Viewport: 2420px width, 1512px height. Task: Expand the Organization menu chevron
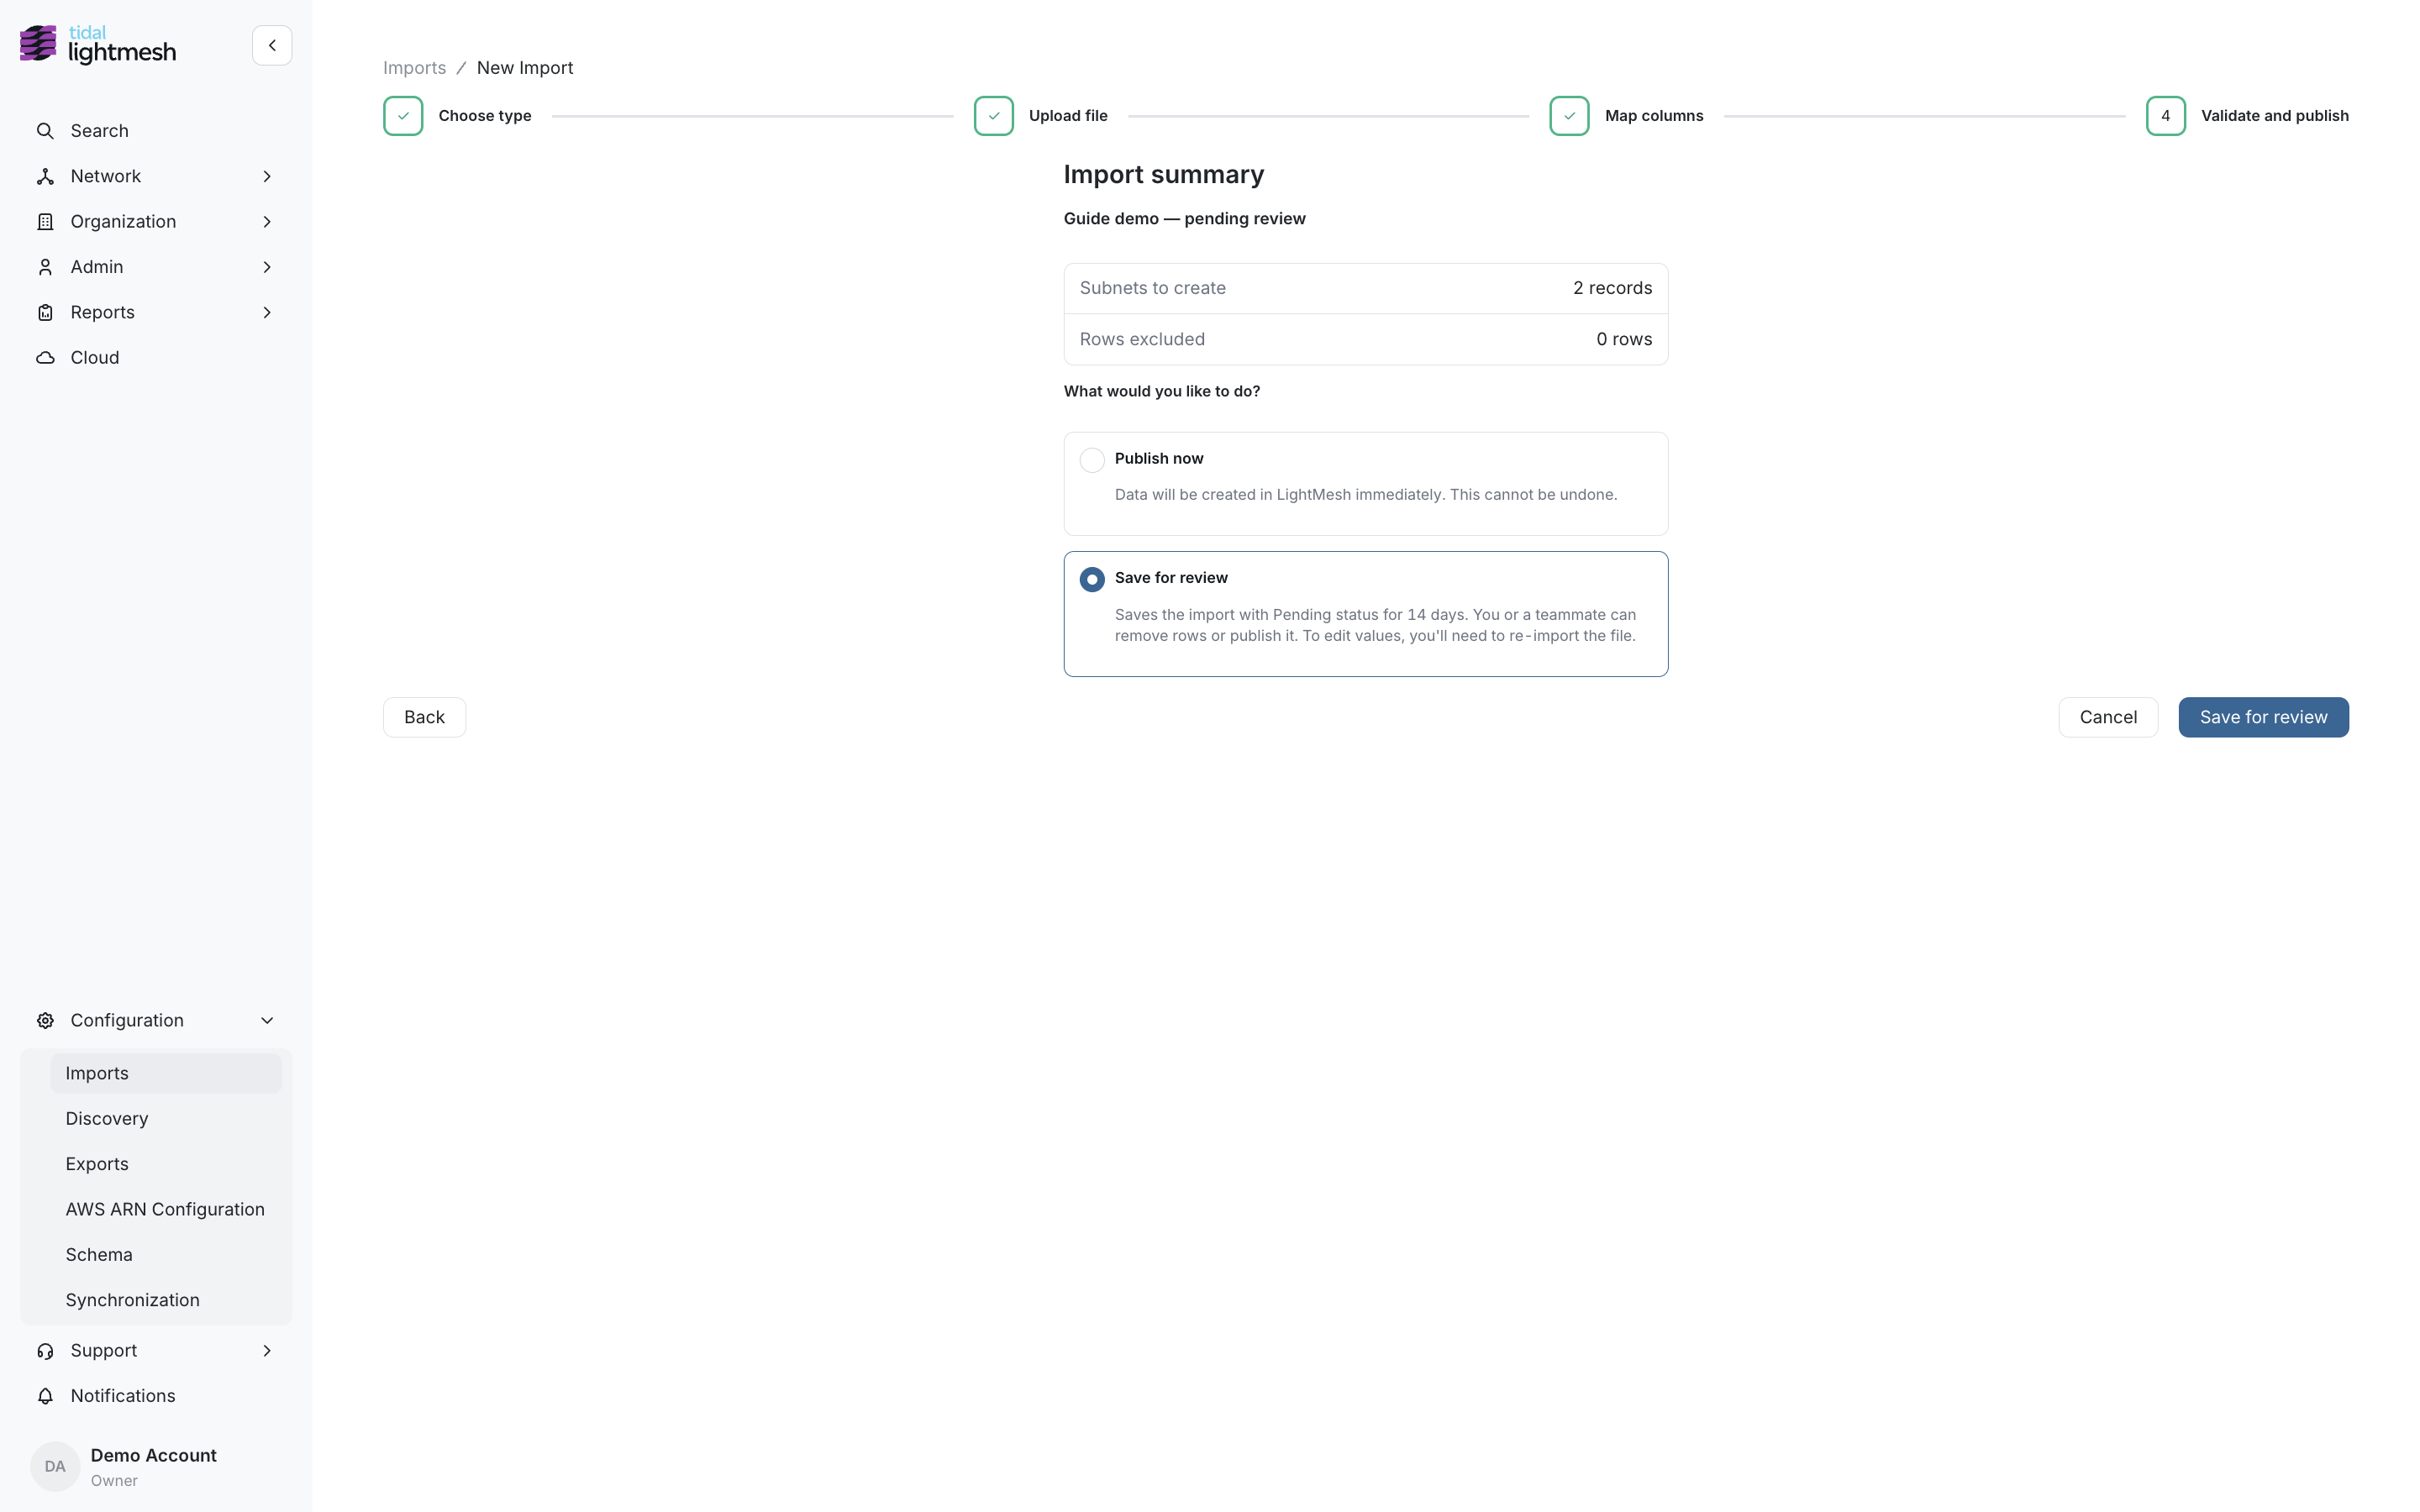[x=267, y=222]
